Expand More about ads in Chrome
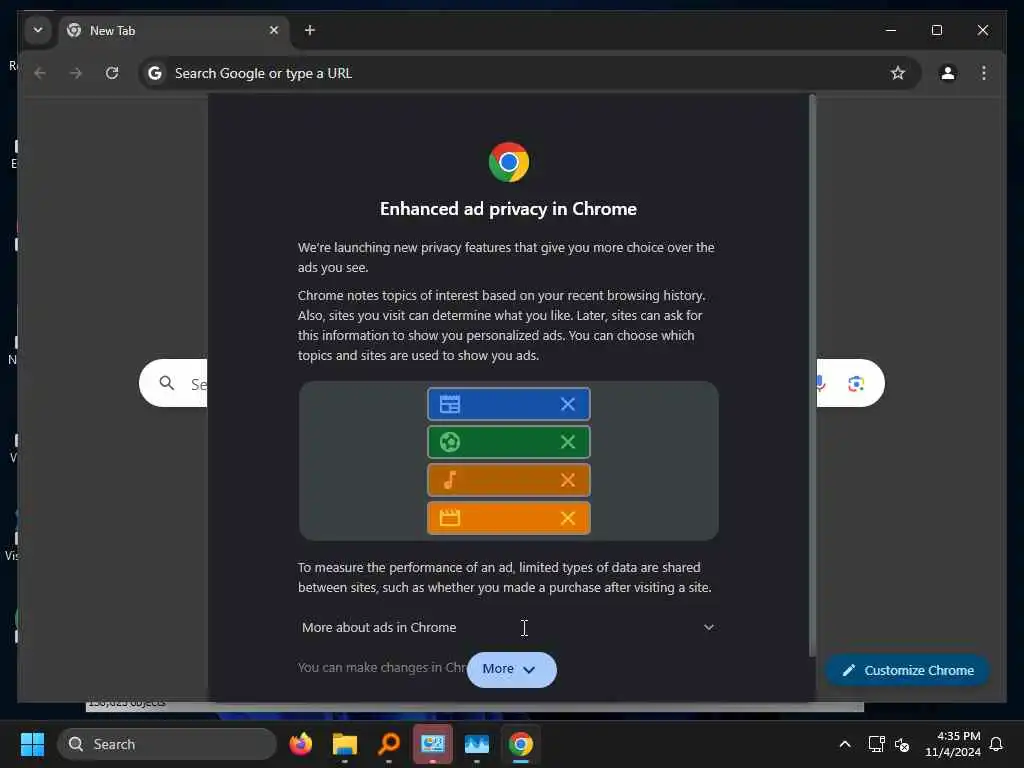This screenshot has width=1024, height=768. [508, 628]
